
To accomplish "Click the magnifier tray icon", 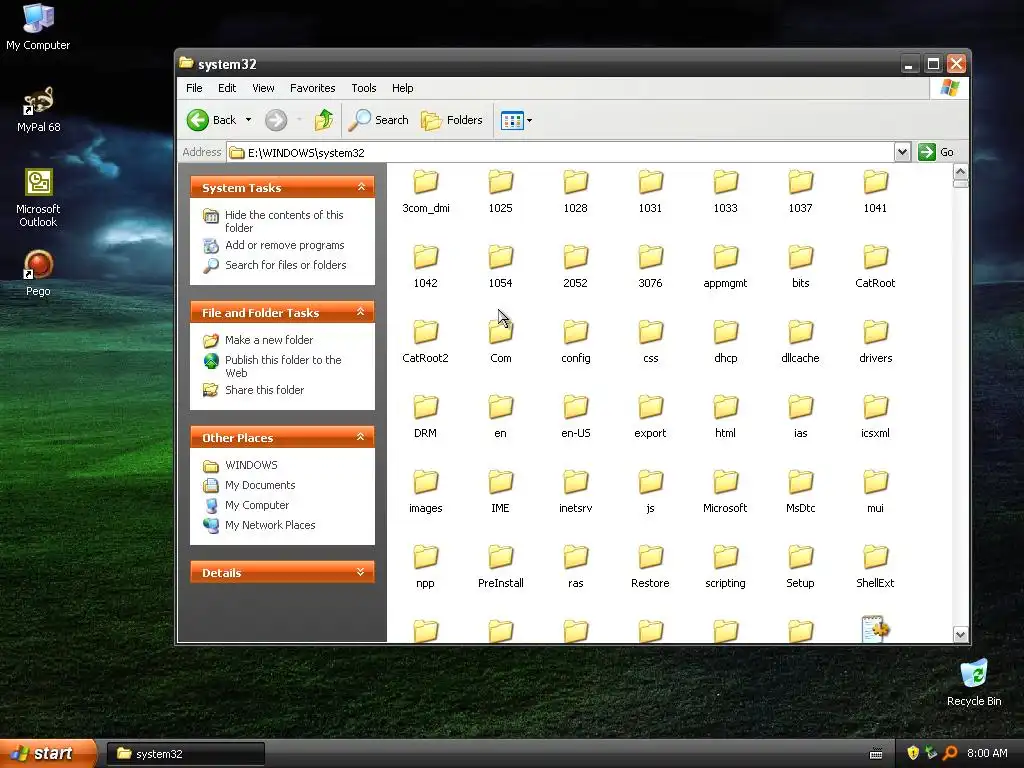I will point(950,753).
